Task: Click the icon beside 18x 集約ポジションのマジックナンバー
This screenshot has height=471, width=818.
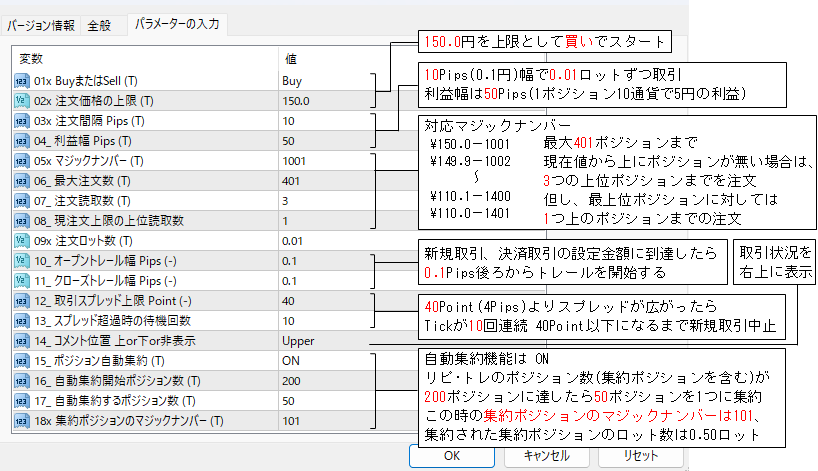Action: click(x=20, y=421)
